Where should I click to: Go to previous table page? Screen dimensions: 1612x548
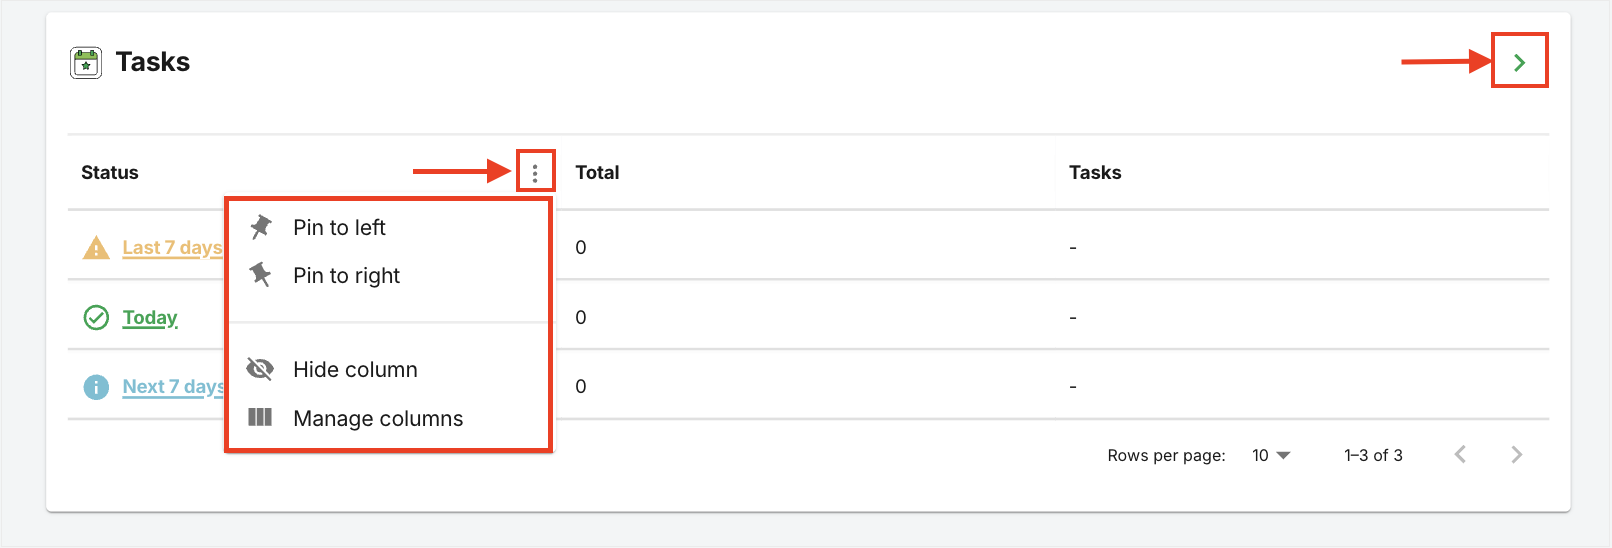[1460, 455]
